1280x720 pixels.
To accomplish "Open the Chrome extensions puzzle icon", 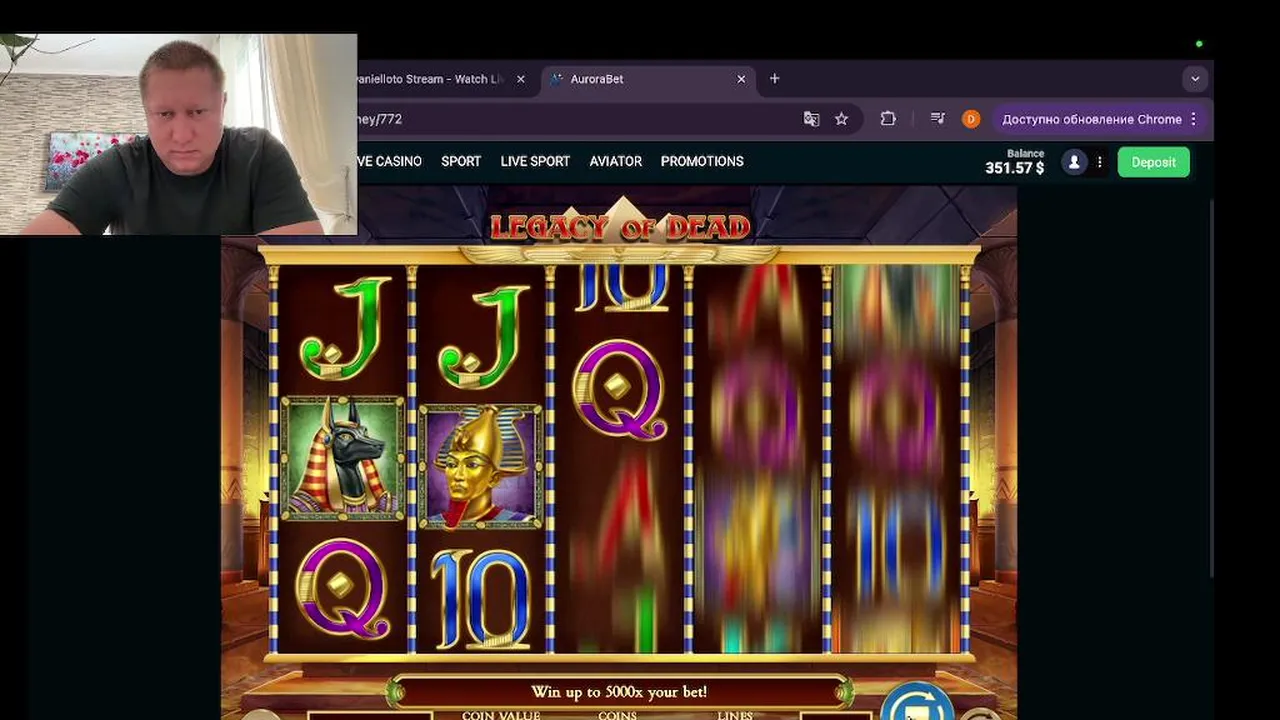I will click(x=887, y=119).
